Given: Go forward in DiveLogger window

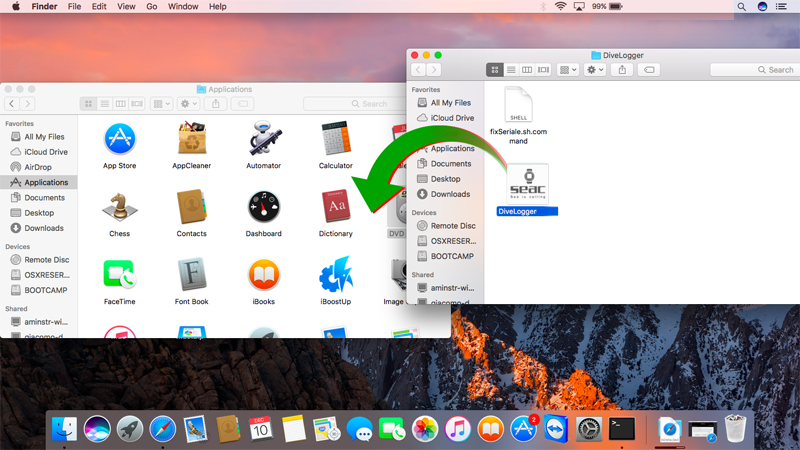Looking at the screenshot, I should (x=434, y=70).
